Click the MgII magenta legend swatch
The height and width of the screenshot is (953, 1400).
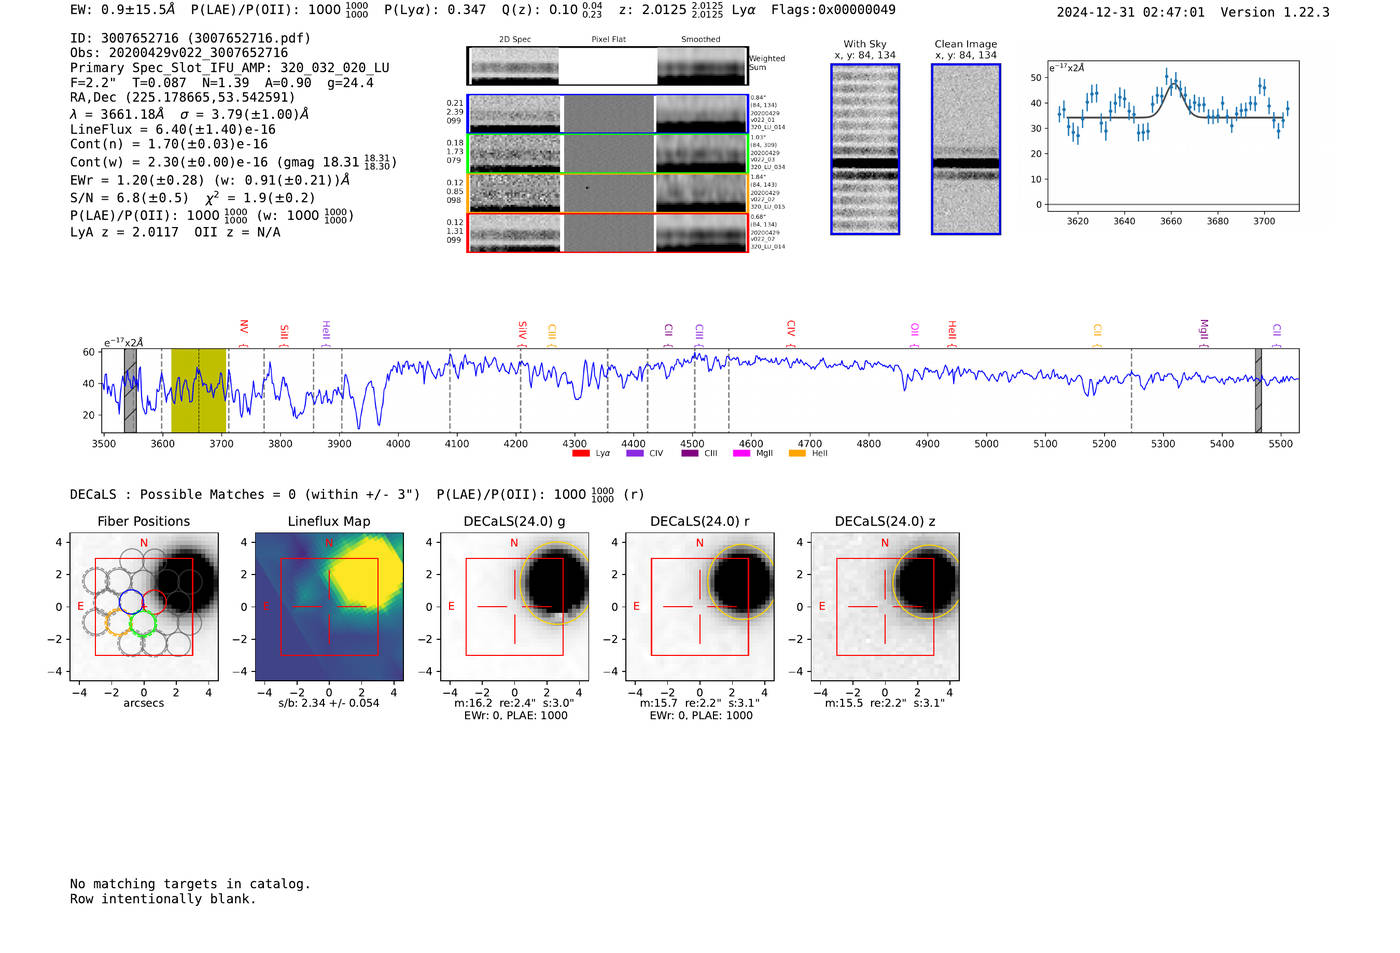pyautogui.click(x=741, y=453)
